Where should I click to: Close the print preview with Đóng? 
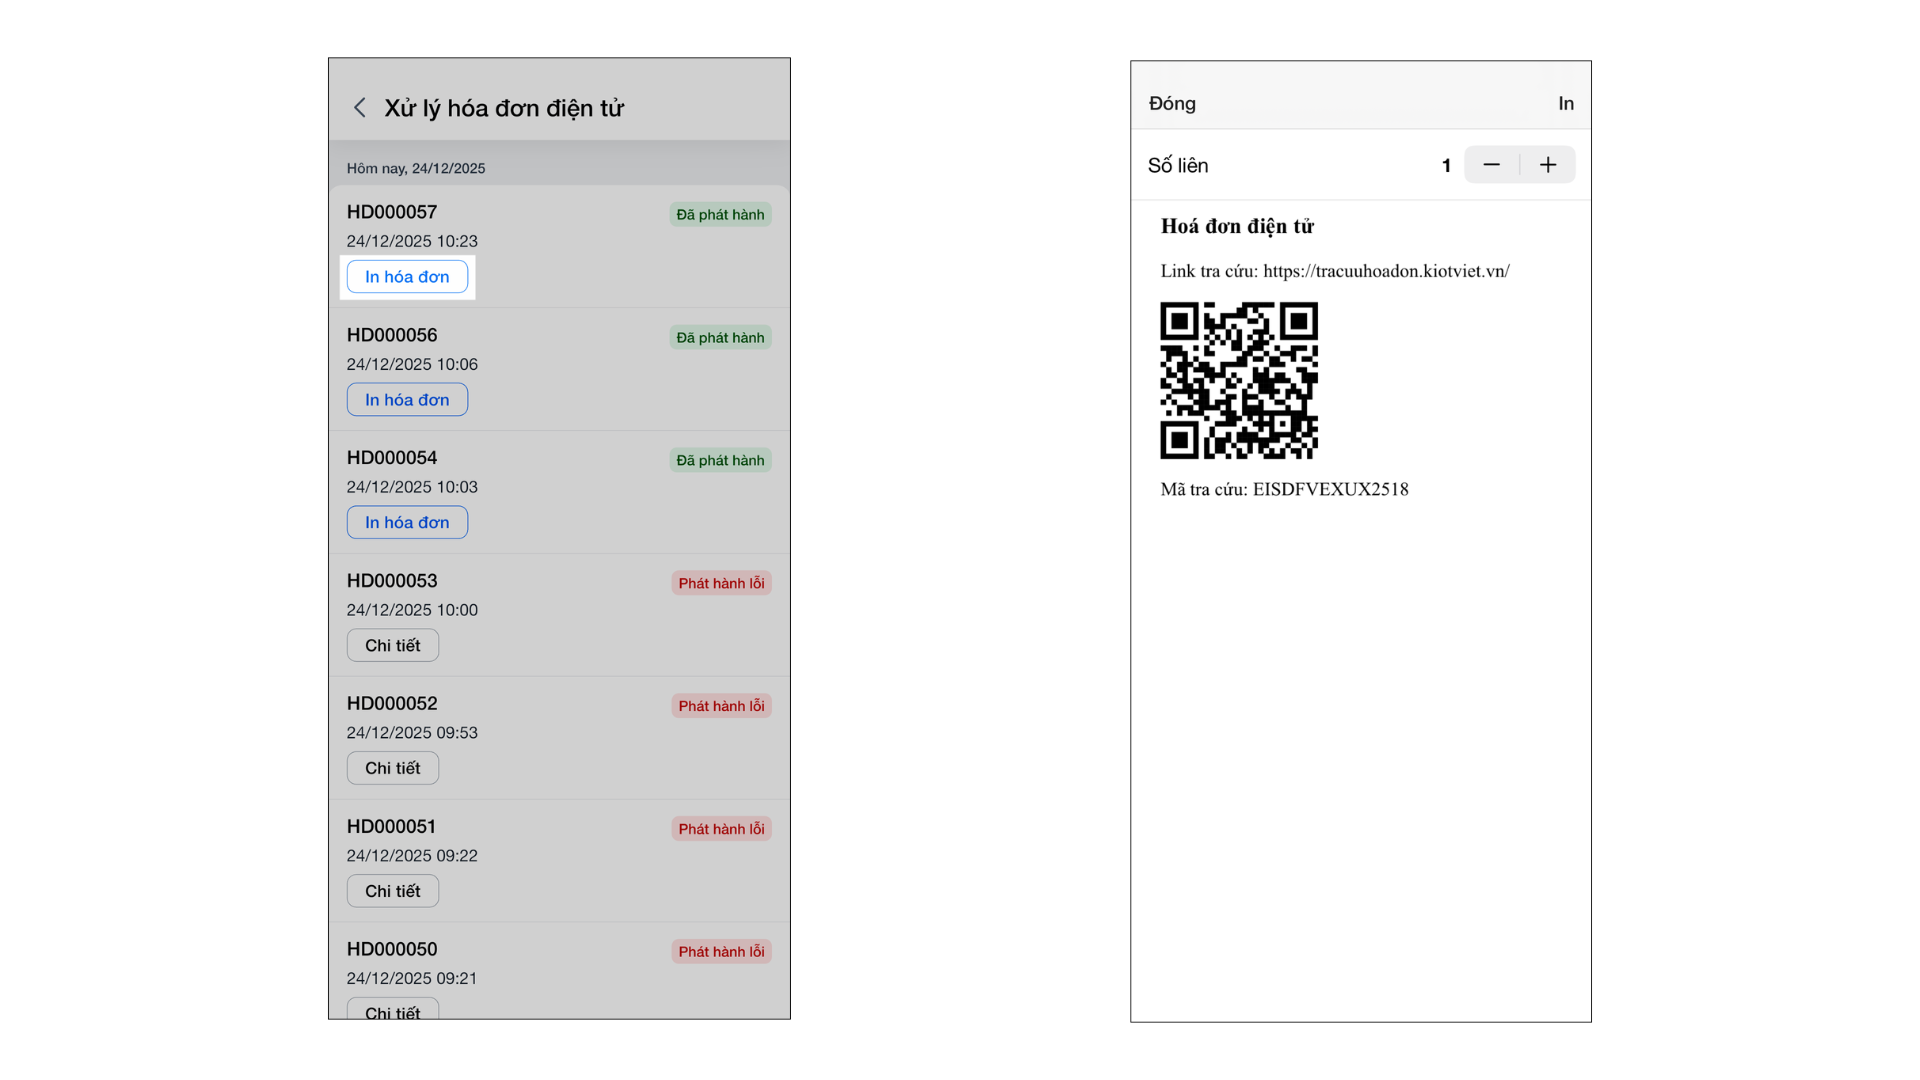click(x=1172, y=104)
